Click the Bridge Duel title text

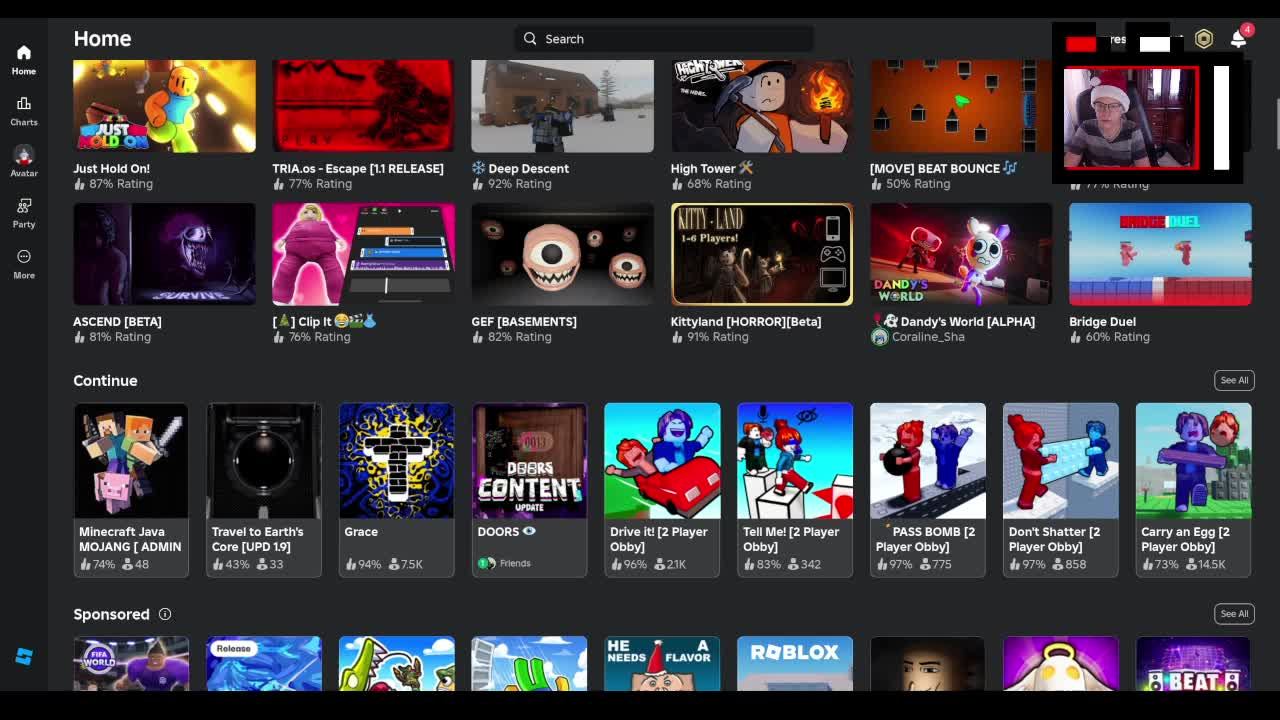point(1102,322)
